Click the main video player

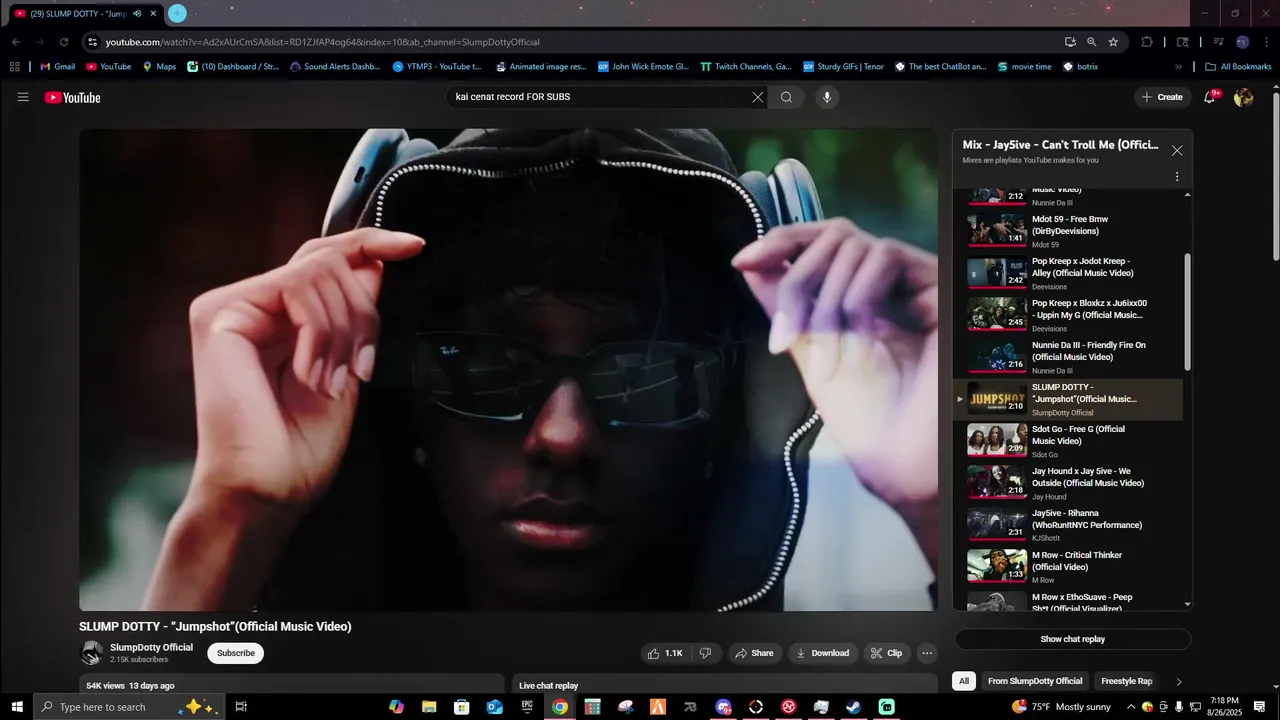click(x=508, y=369)
